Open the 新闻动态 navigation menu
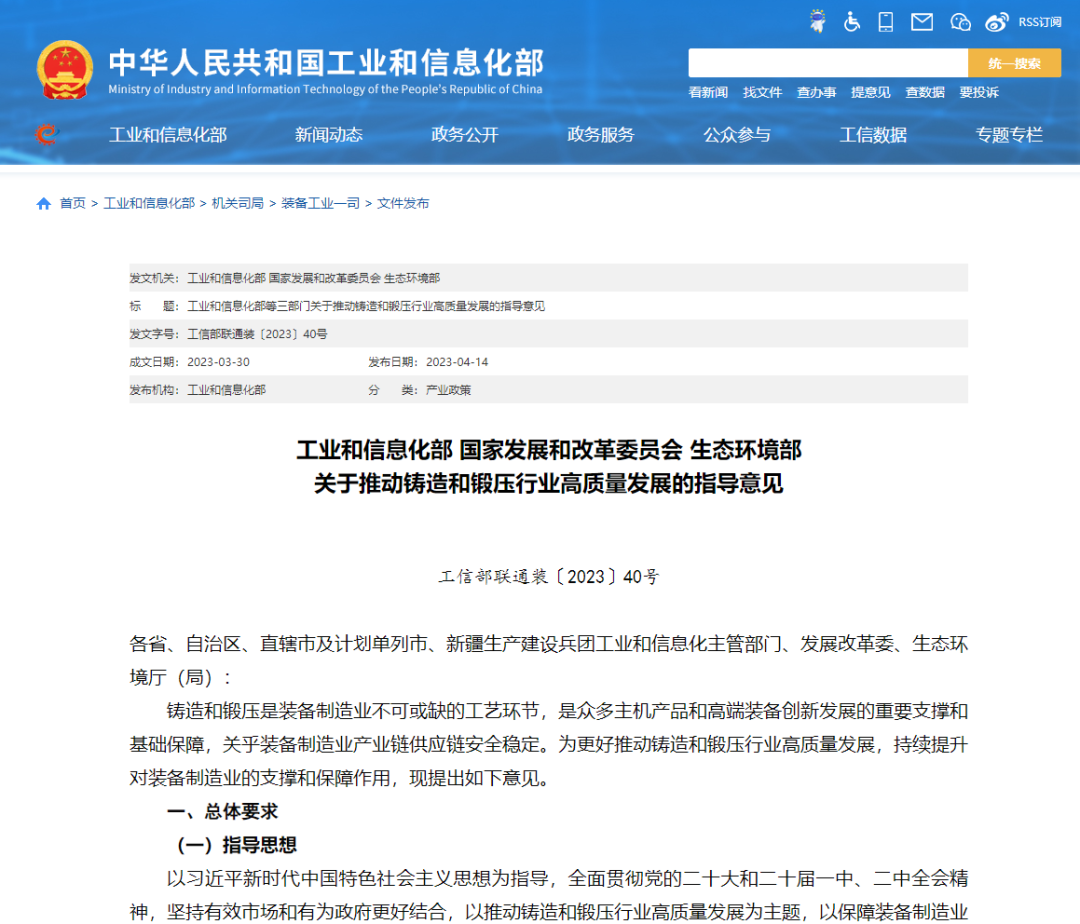This screenshot has height=924, width=1080. click(329, 135)
